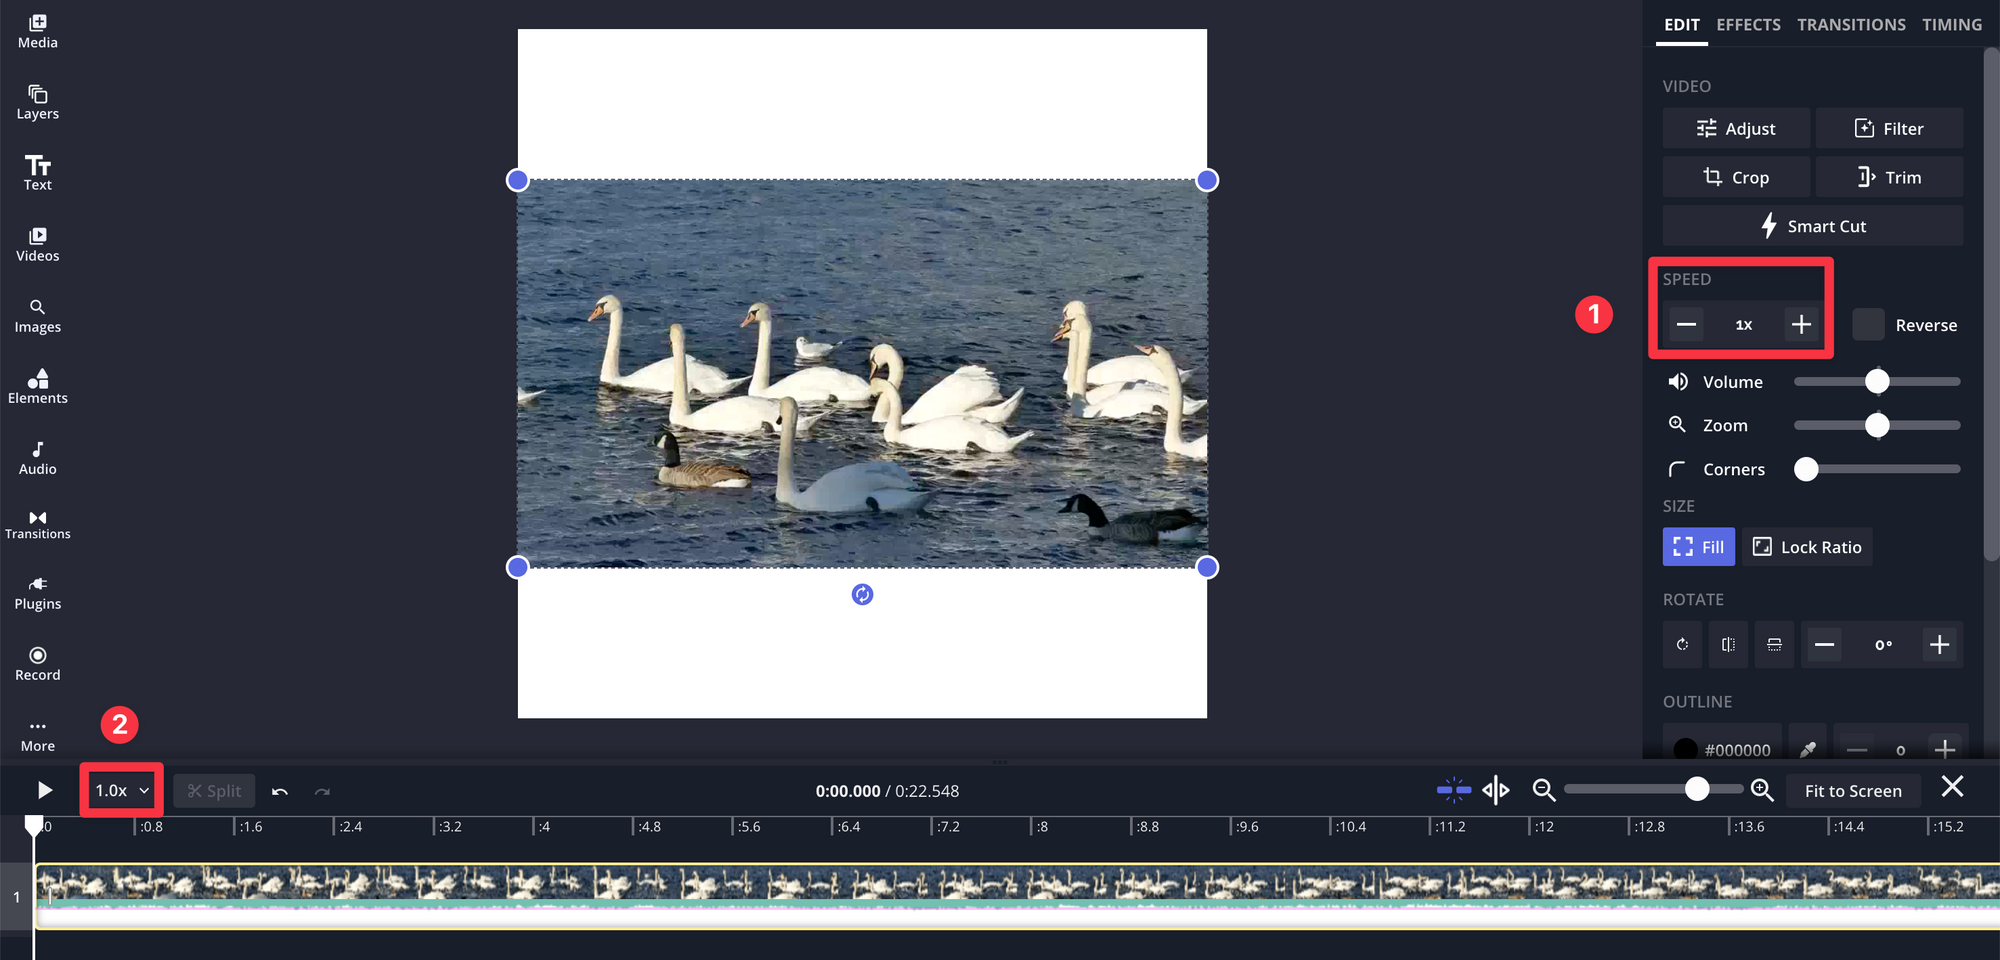Open the Layers panel
The image size is (2000, 960).
[x=37, y=102]
